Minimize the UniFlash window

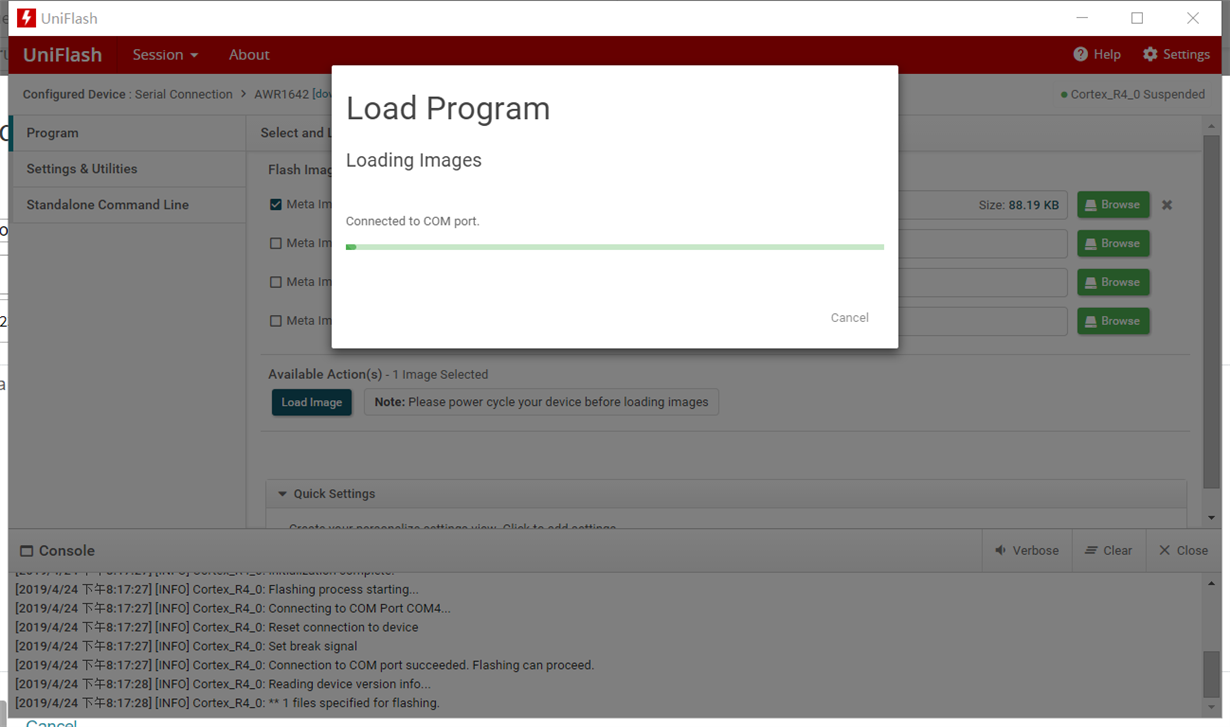click(1082, 18)
